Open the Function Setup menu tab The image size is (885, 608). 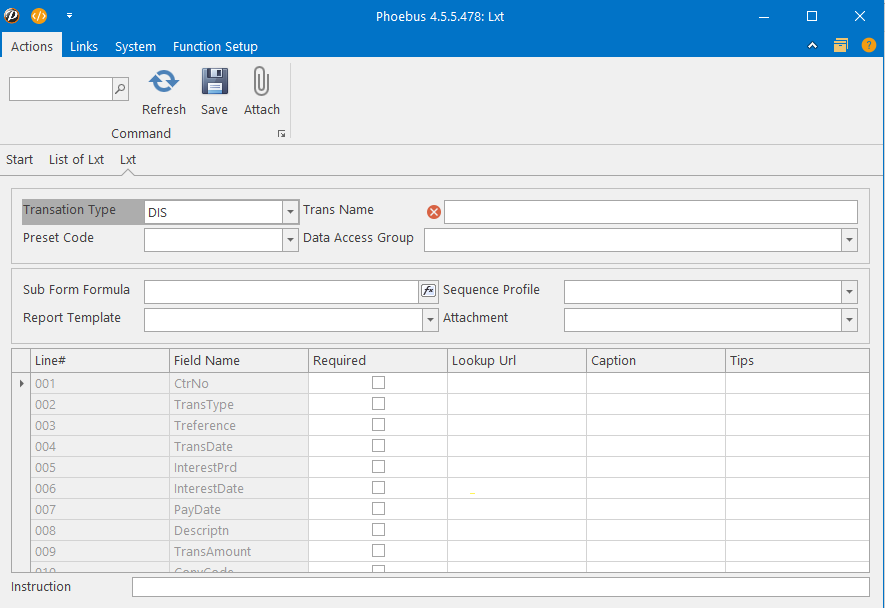coord(215,46)
